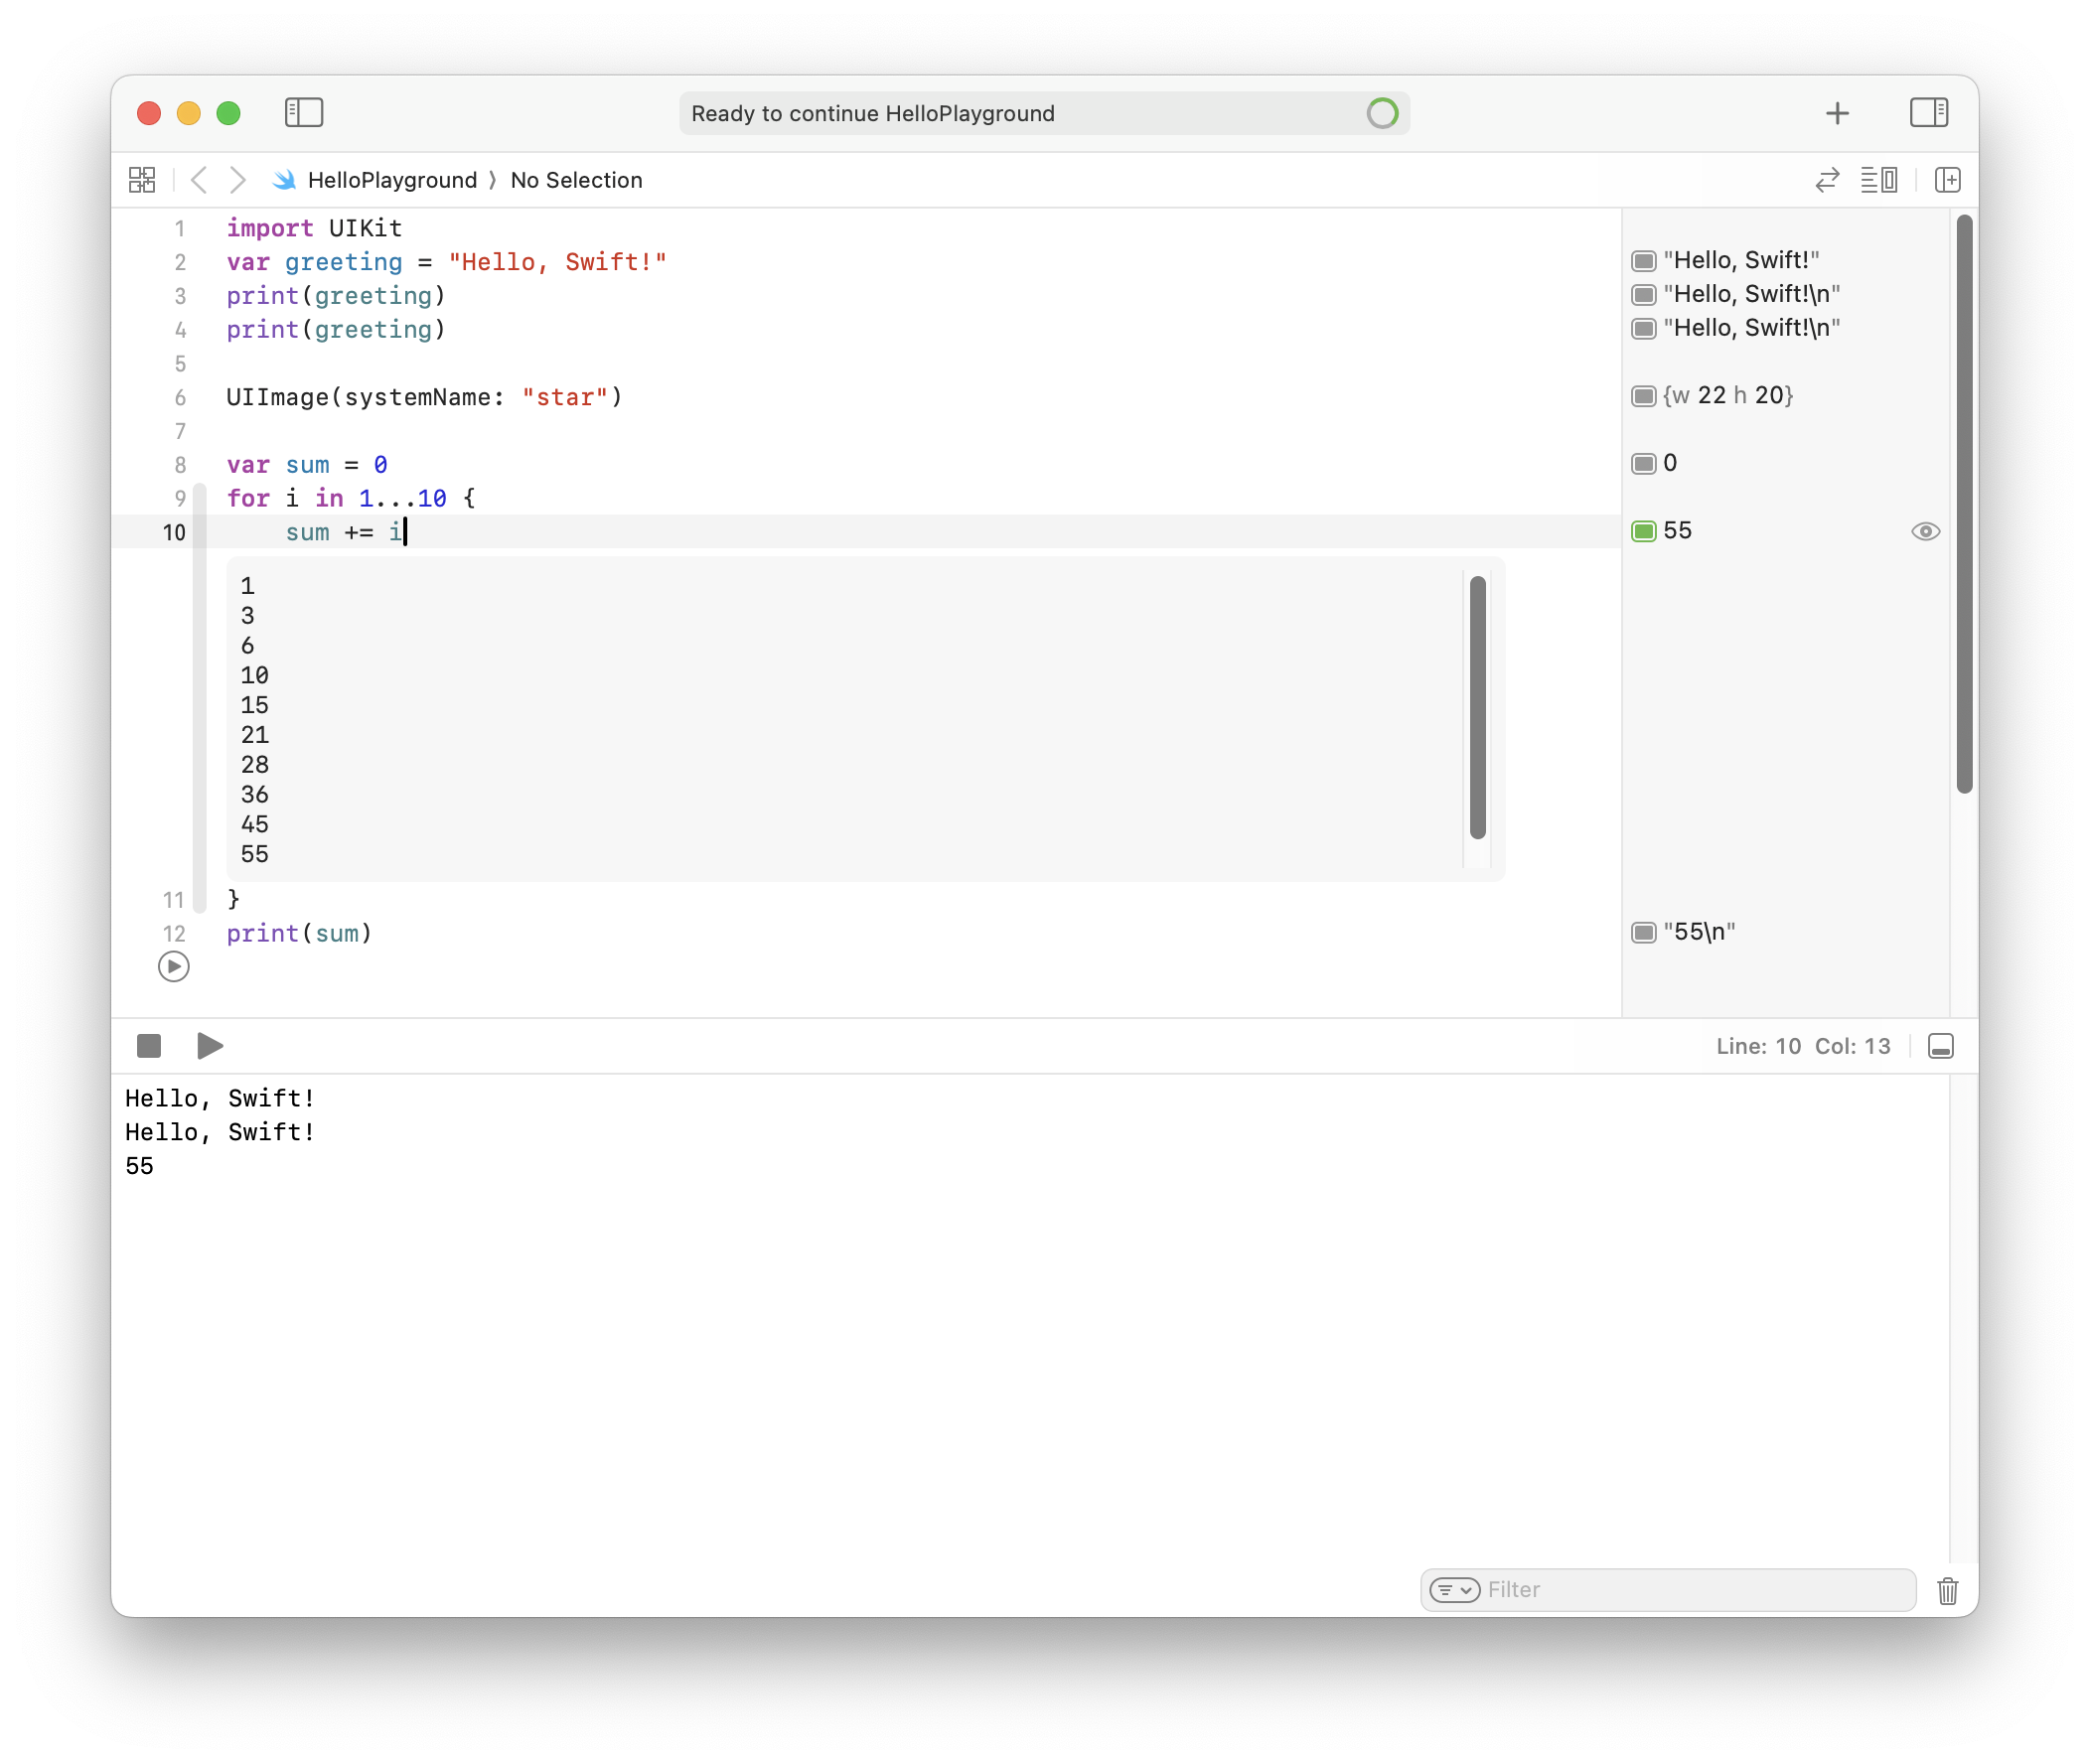Screen dimensions: 2090x1764
Task: Run the playground with the bottom play button
Action: click(x=210, y=1046)
